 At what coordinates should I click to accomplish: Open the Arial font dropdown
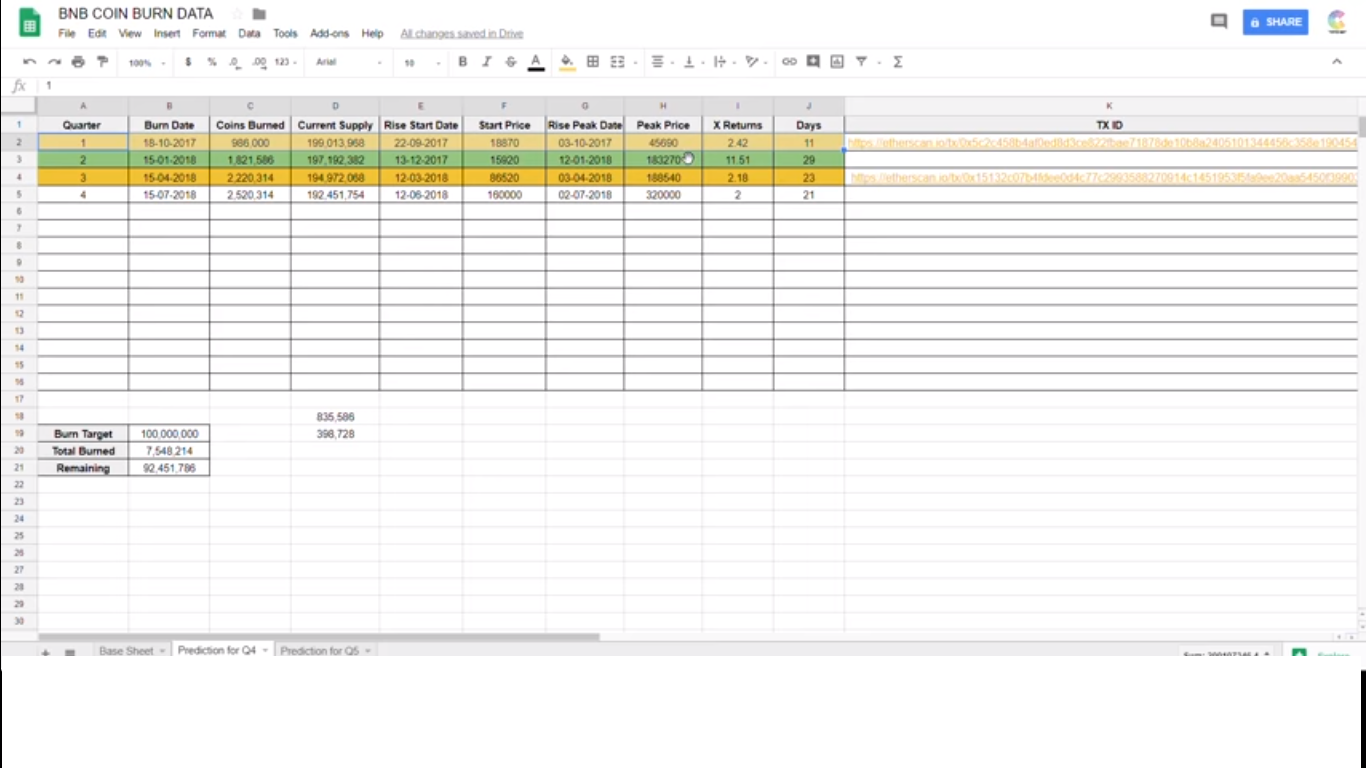[x=349, y=62]
